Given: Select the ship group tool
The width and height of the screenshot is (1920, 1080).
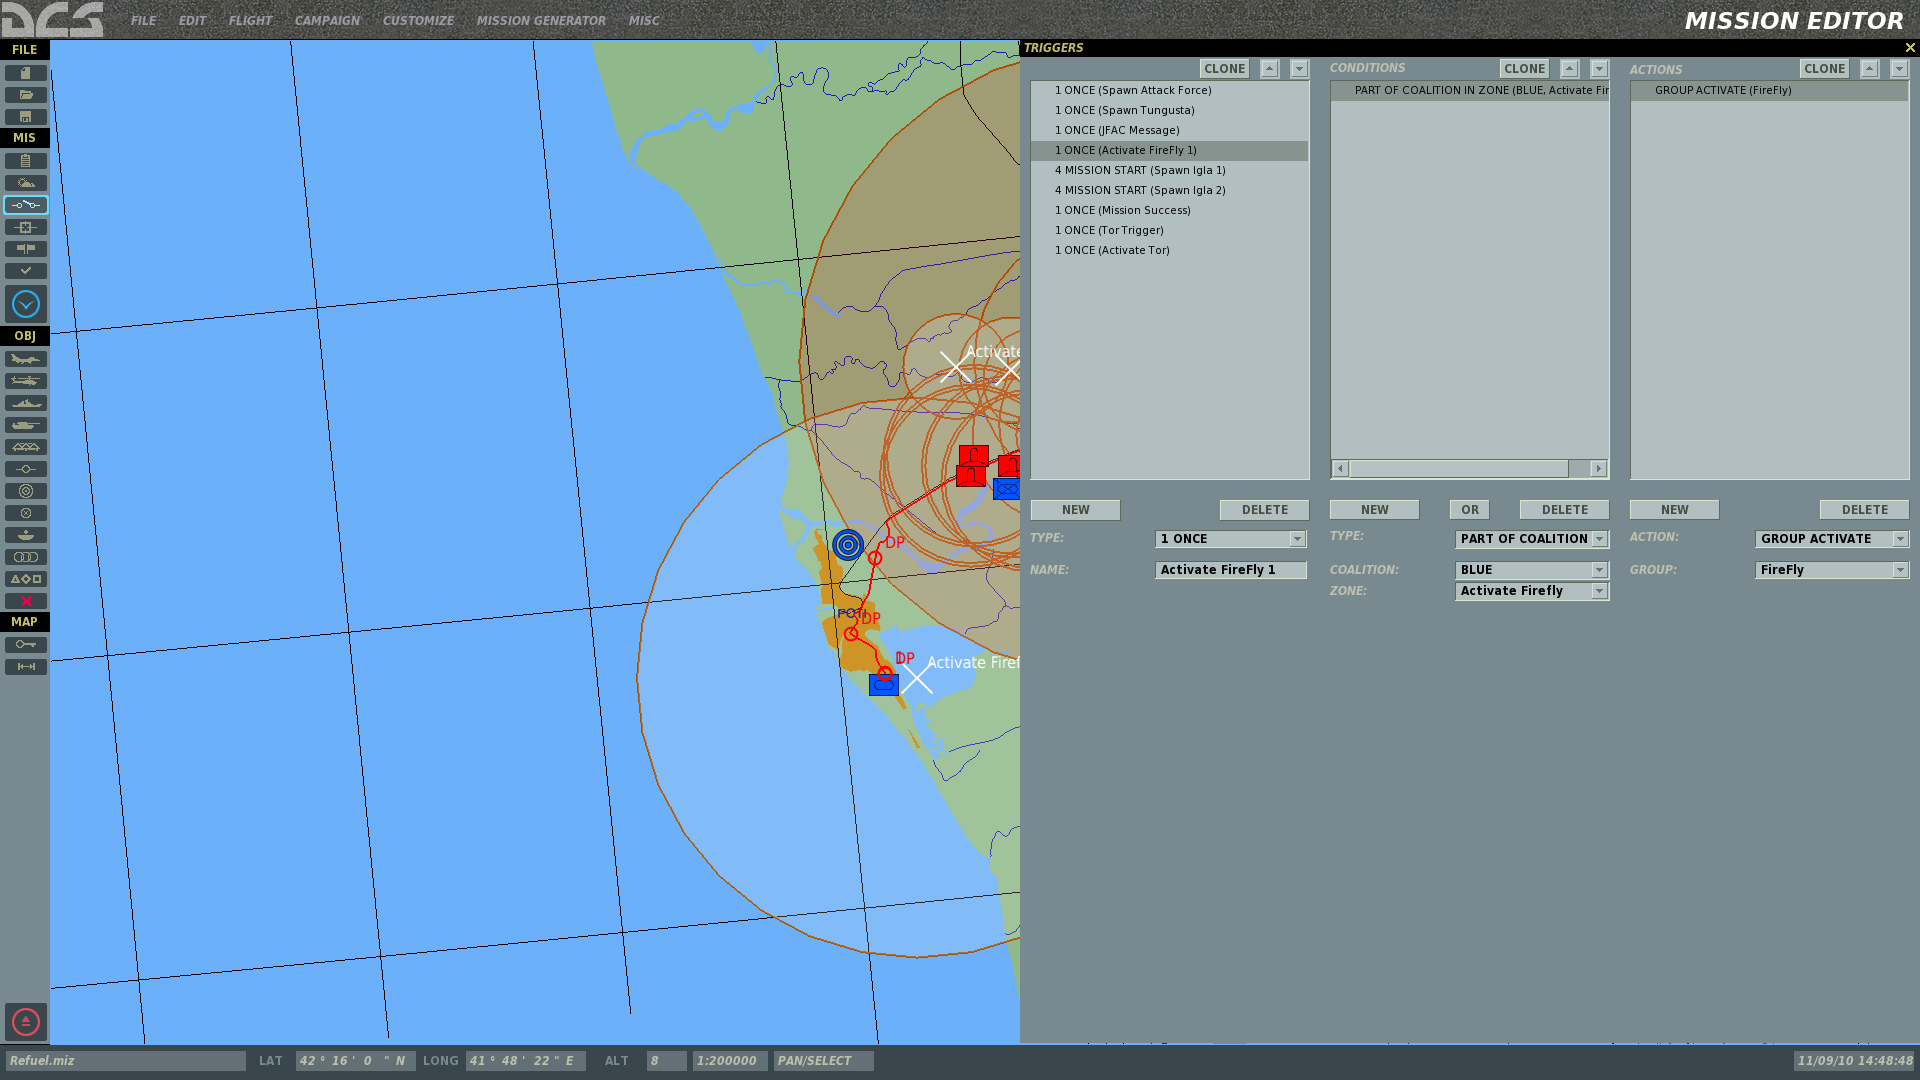Looking at the screenshot, I should tap(26, 403).
